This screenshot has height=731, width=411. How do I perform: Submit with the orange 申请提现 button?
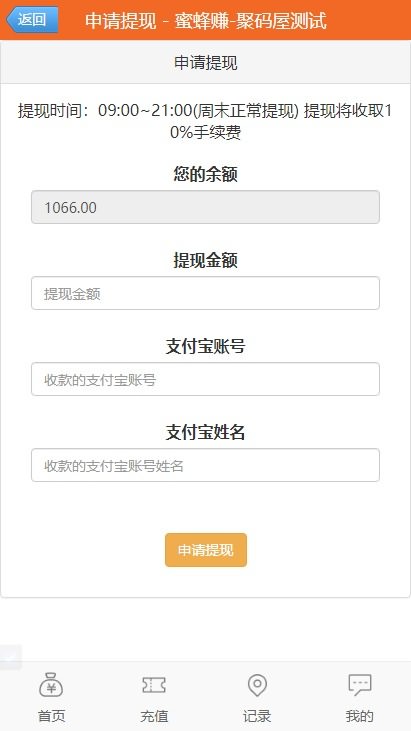point(206,550)
